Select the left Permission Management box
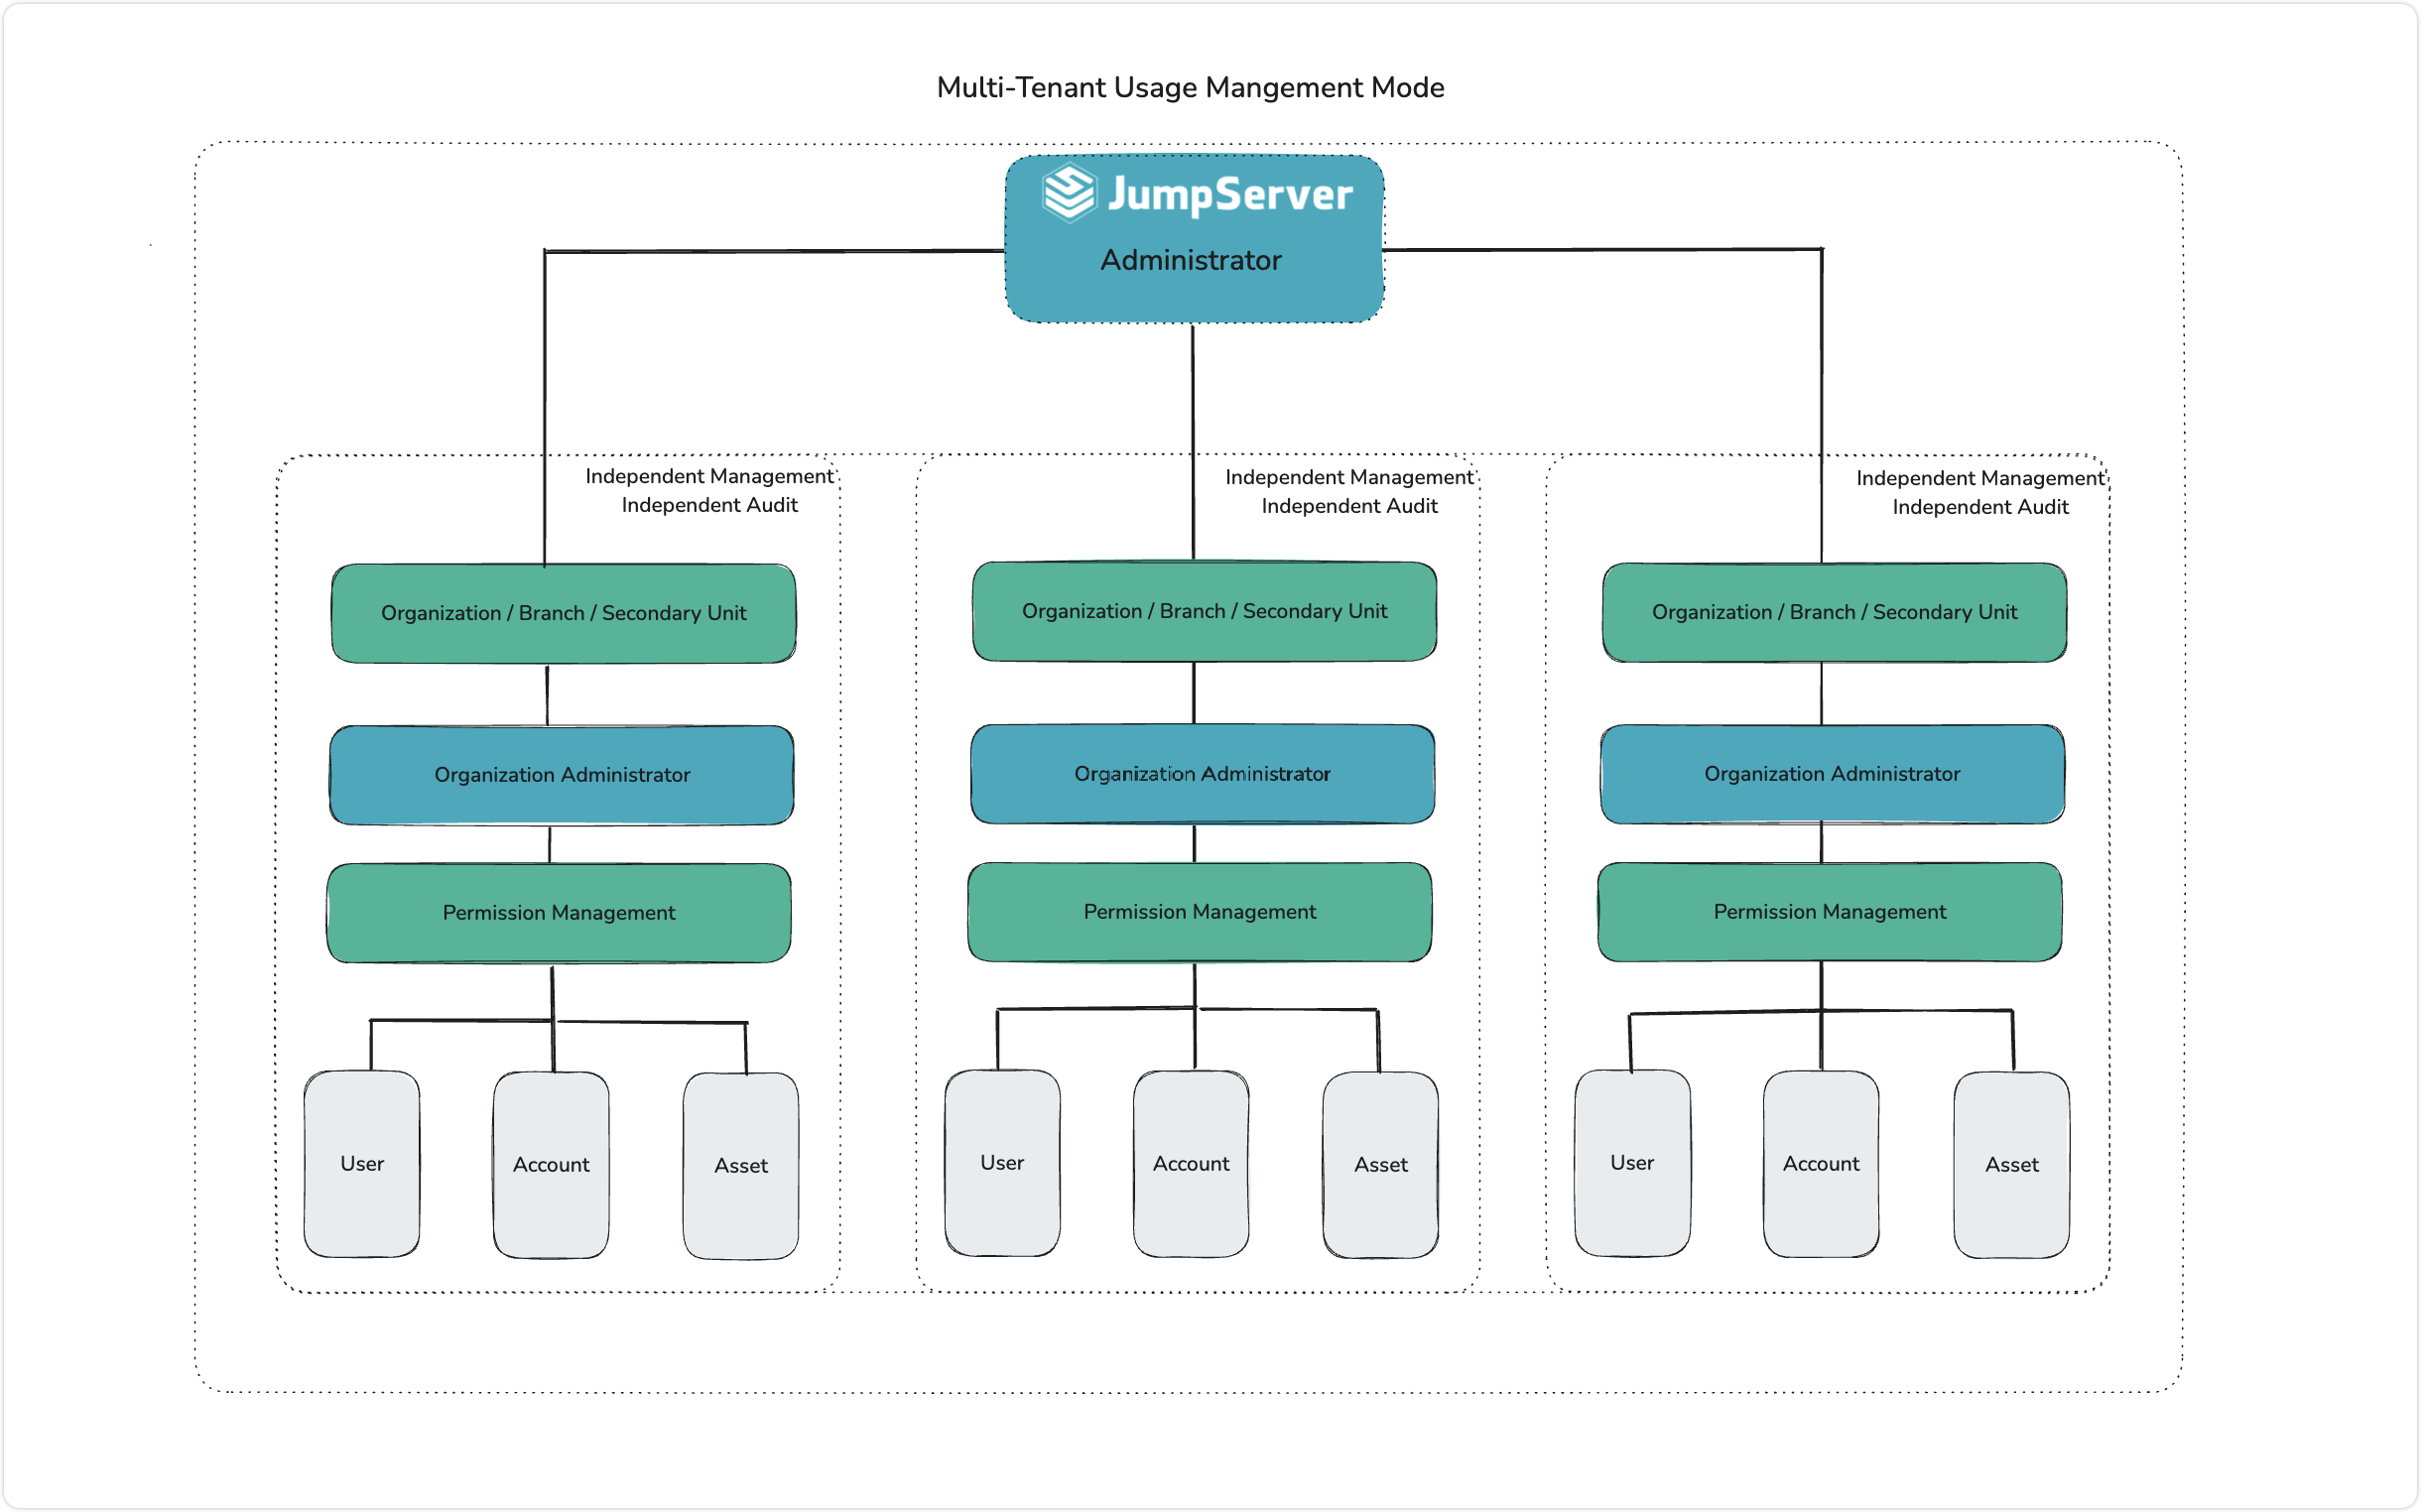 559,913
